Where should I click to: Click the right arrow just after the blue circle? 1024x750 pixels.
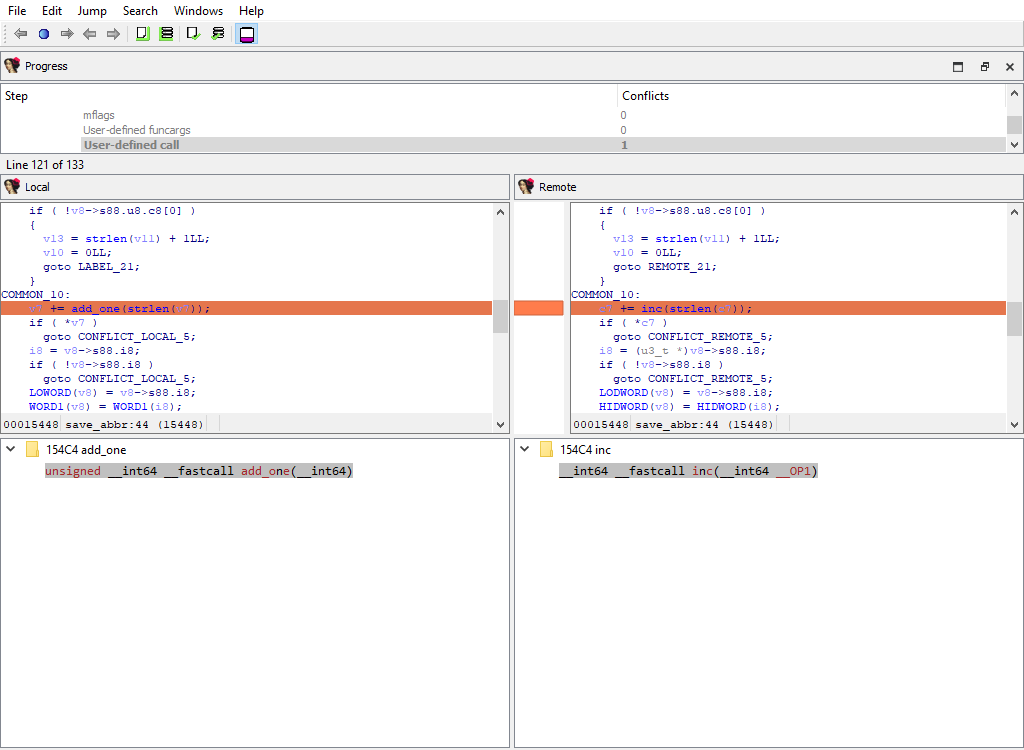click(67, 34)
